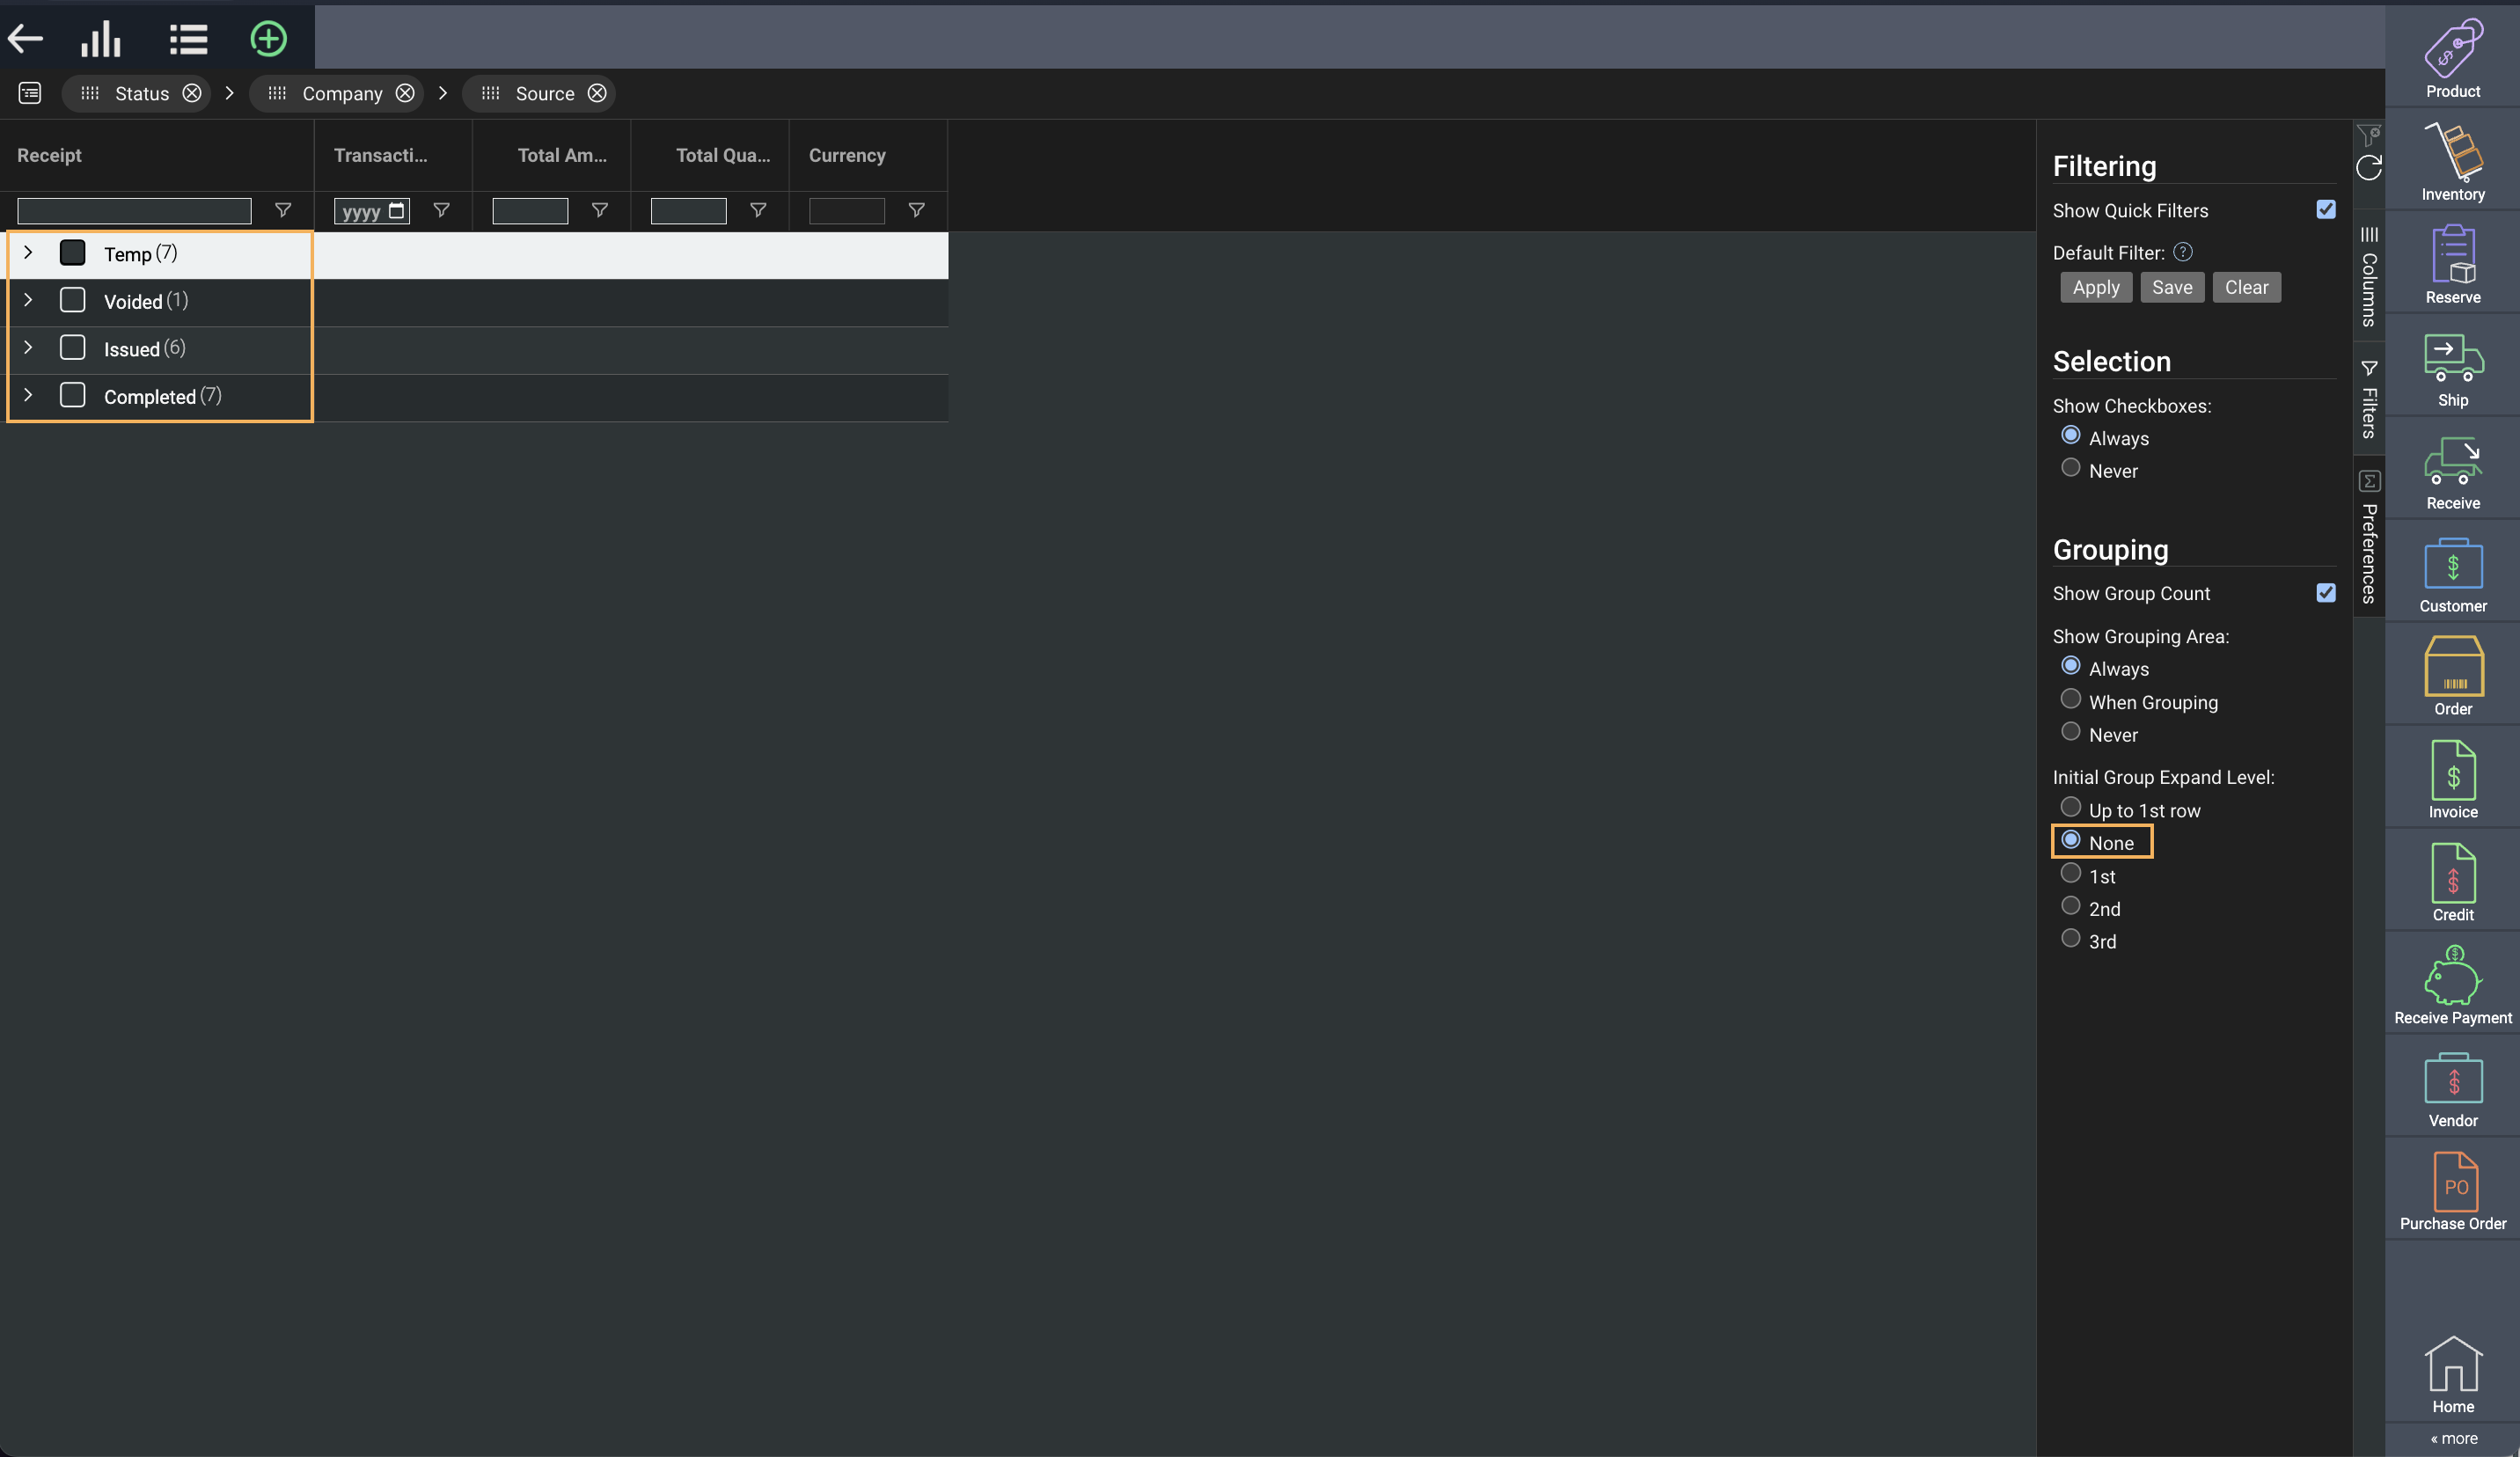The height and width of the screenshot is (1457, 2520).
Task: Click the Receipt quick filter input
Action: coord(134,210)
